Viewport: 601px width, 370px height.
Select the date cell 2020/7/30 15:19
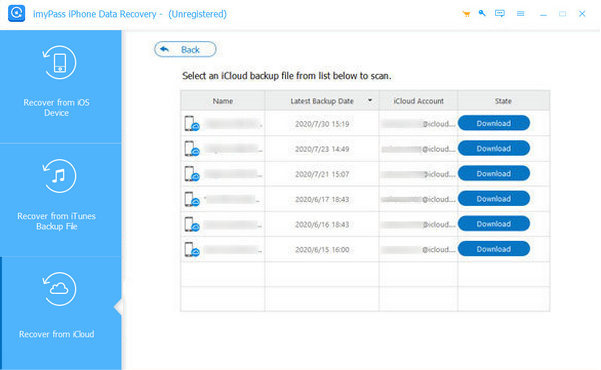click(x=322, y=124)
